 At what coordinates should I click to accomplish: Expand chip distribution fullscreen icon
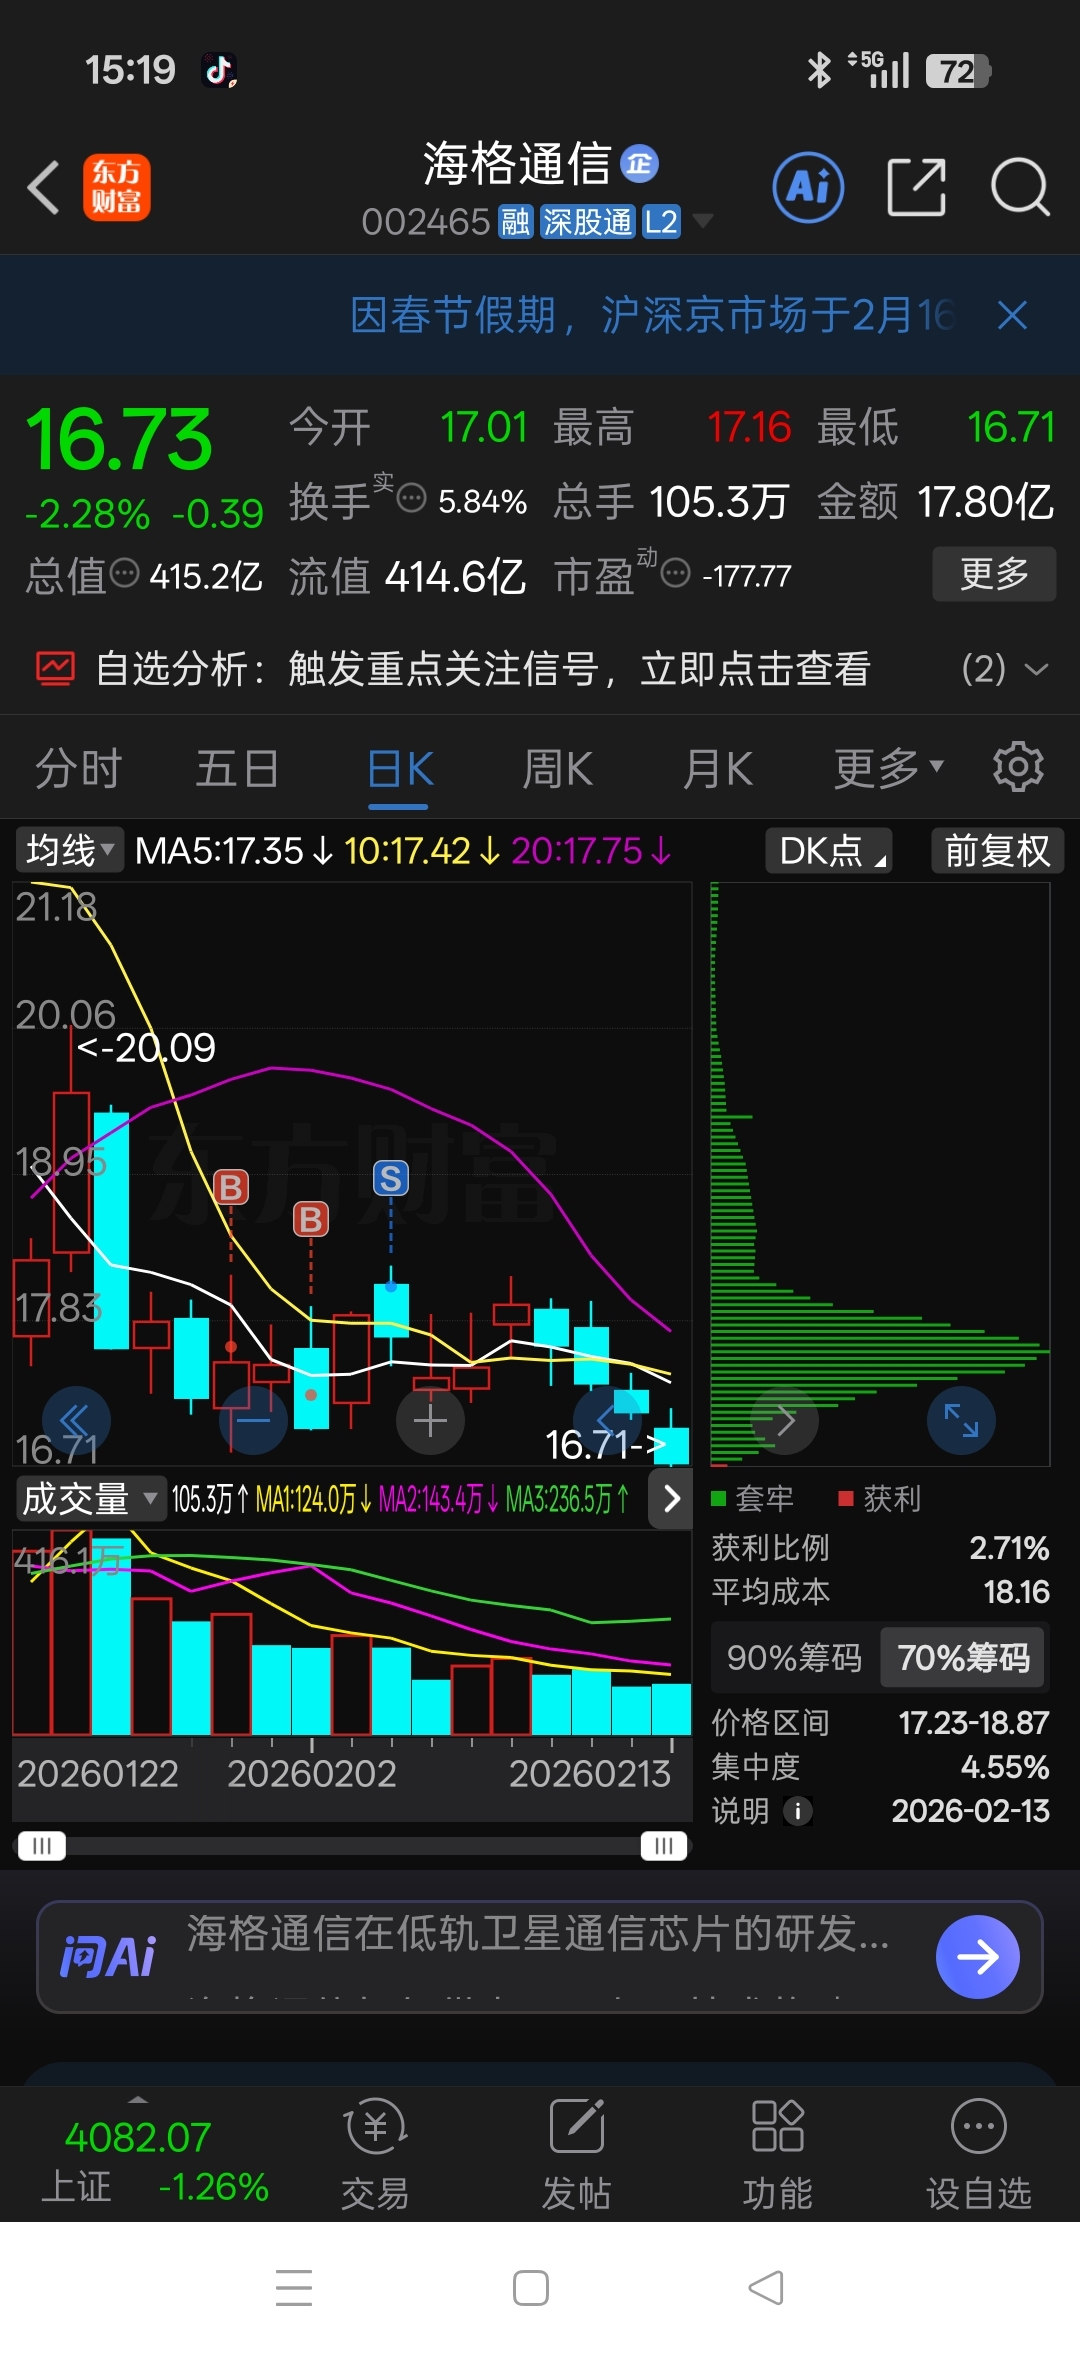pos(961,1420)
